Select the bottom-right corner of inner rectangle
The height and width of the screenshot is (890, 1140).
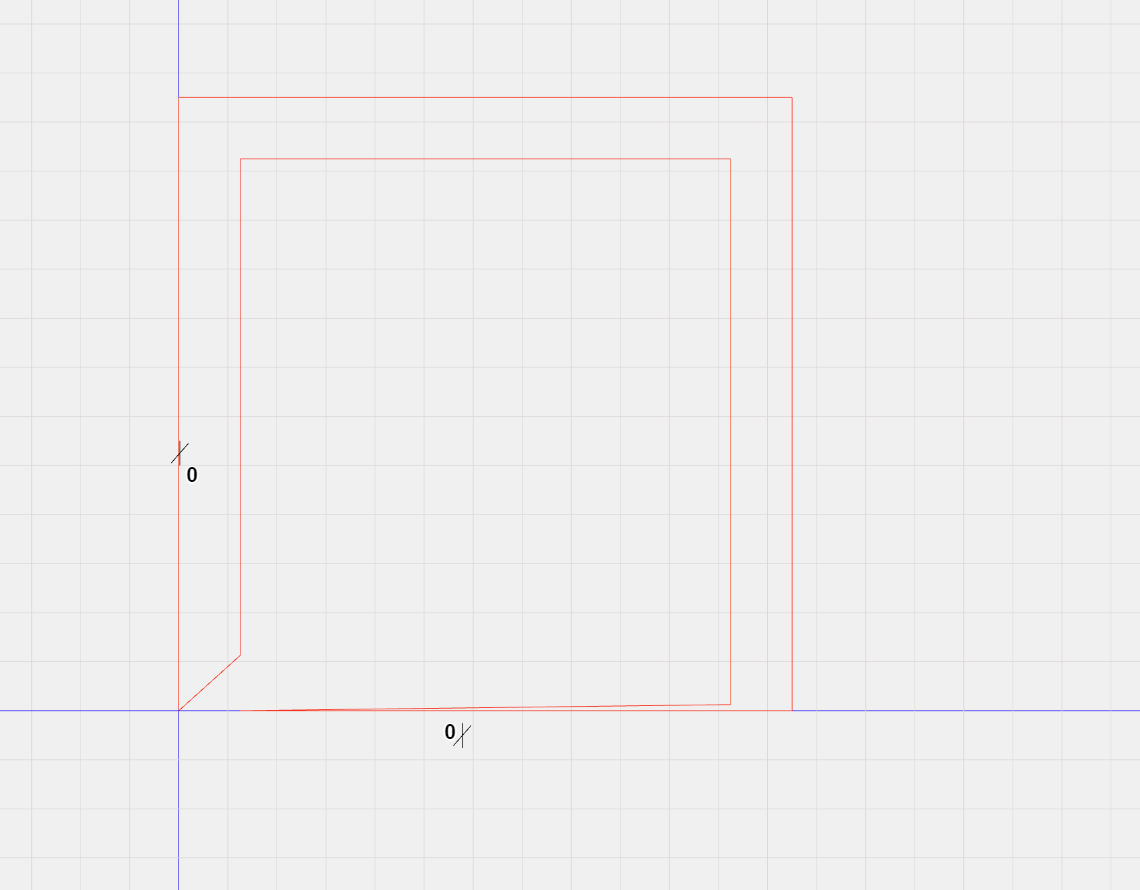click(x=730, y=703)
